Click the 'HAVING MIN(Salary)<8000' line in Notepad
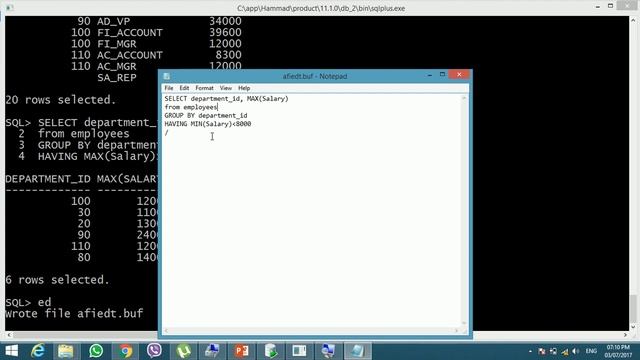This screenshot has height=360, width=640. pyautogui.click(x=208, y=124)
